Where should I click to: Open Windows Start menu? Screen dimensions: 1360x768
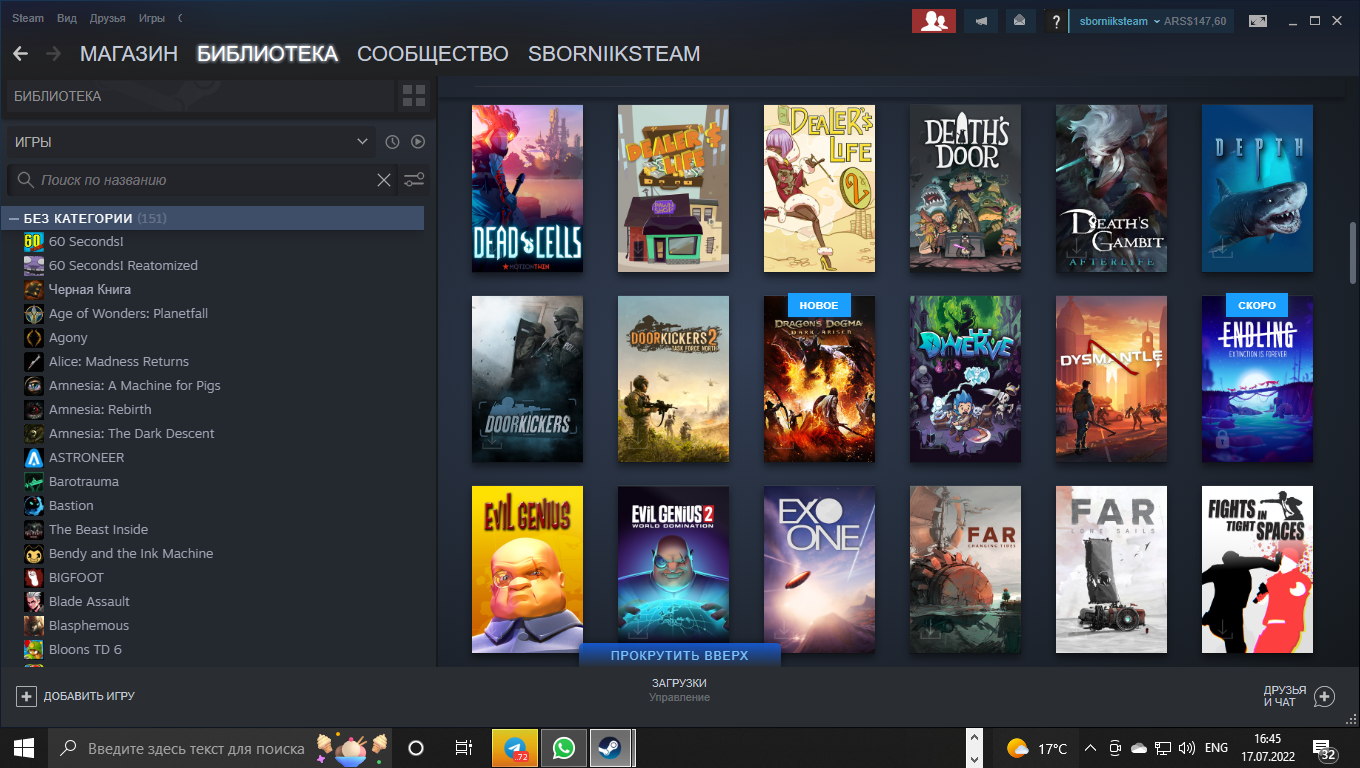click(x=24, y=747)
